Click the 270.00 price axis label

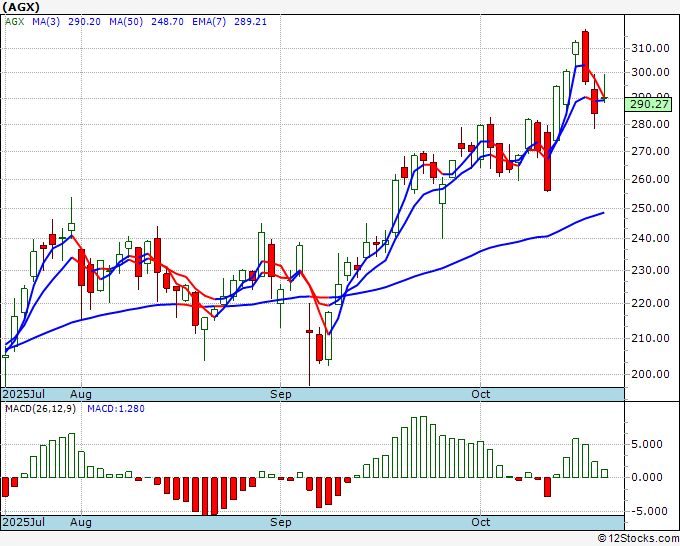[650, 151]
